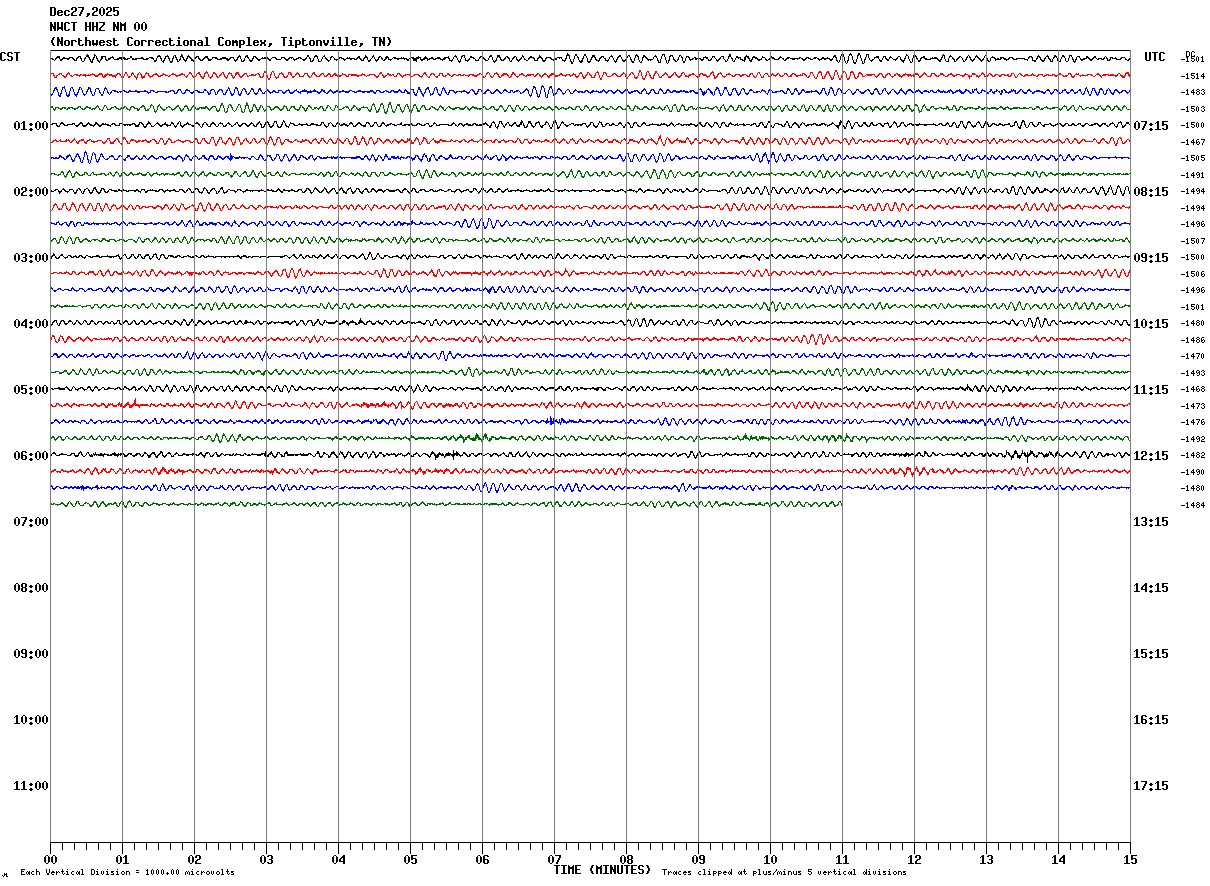Click minute tick label 10 on bottom axis
Image resolution: width=1210 pixels, height=886 pixels.
click(x=770, y=860)
